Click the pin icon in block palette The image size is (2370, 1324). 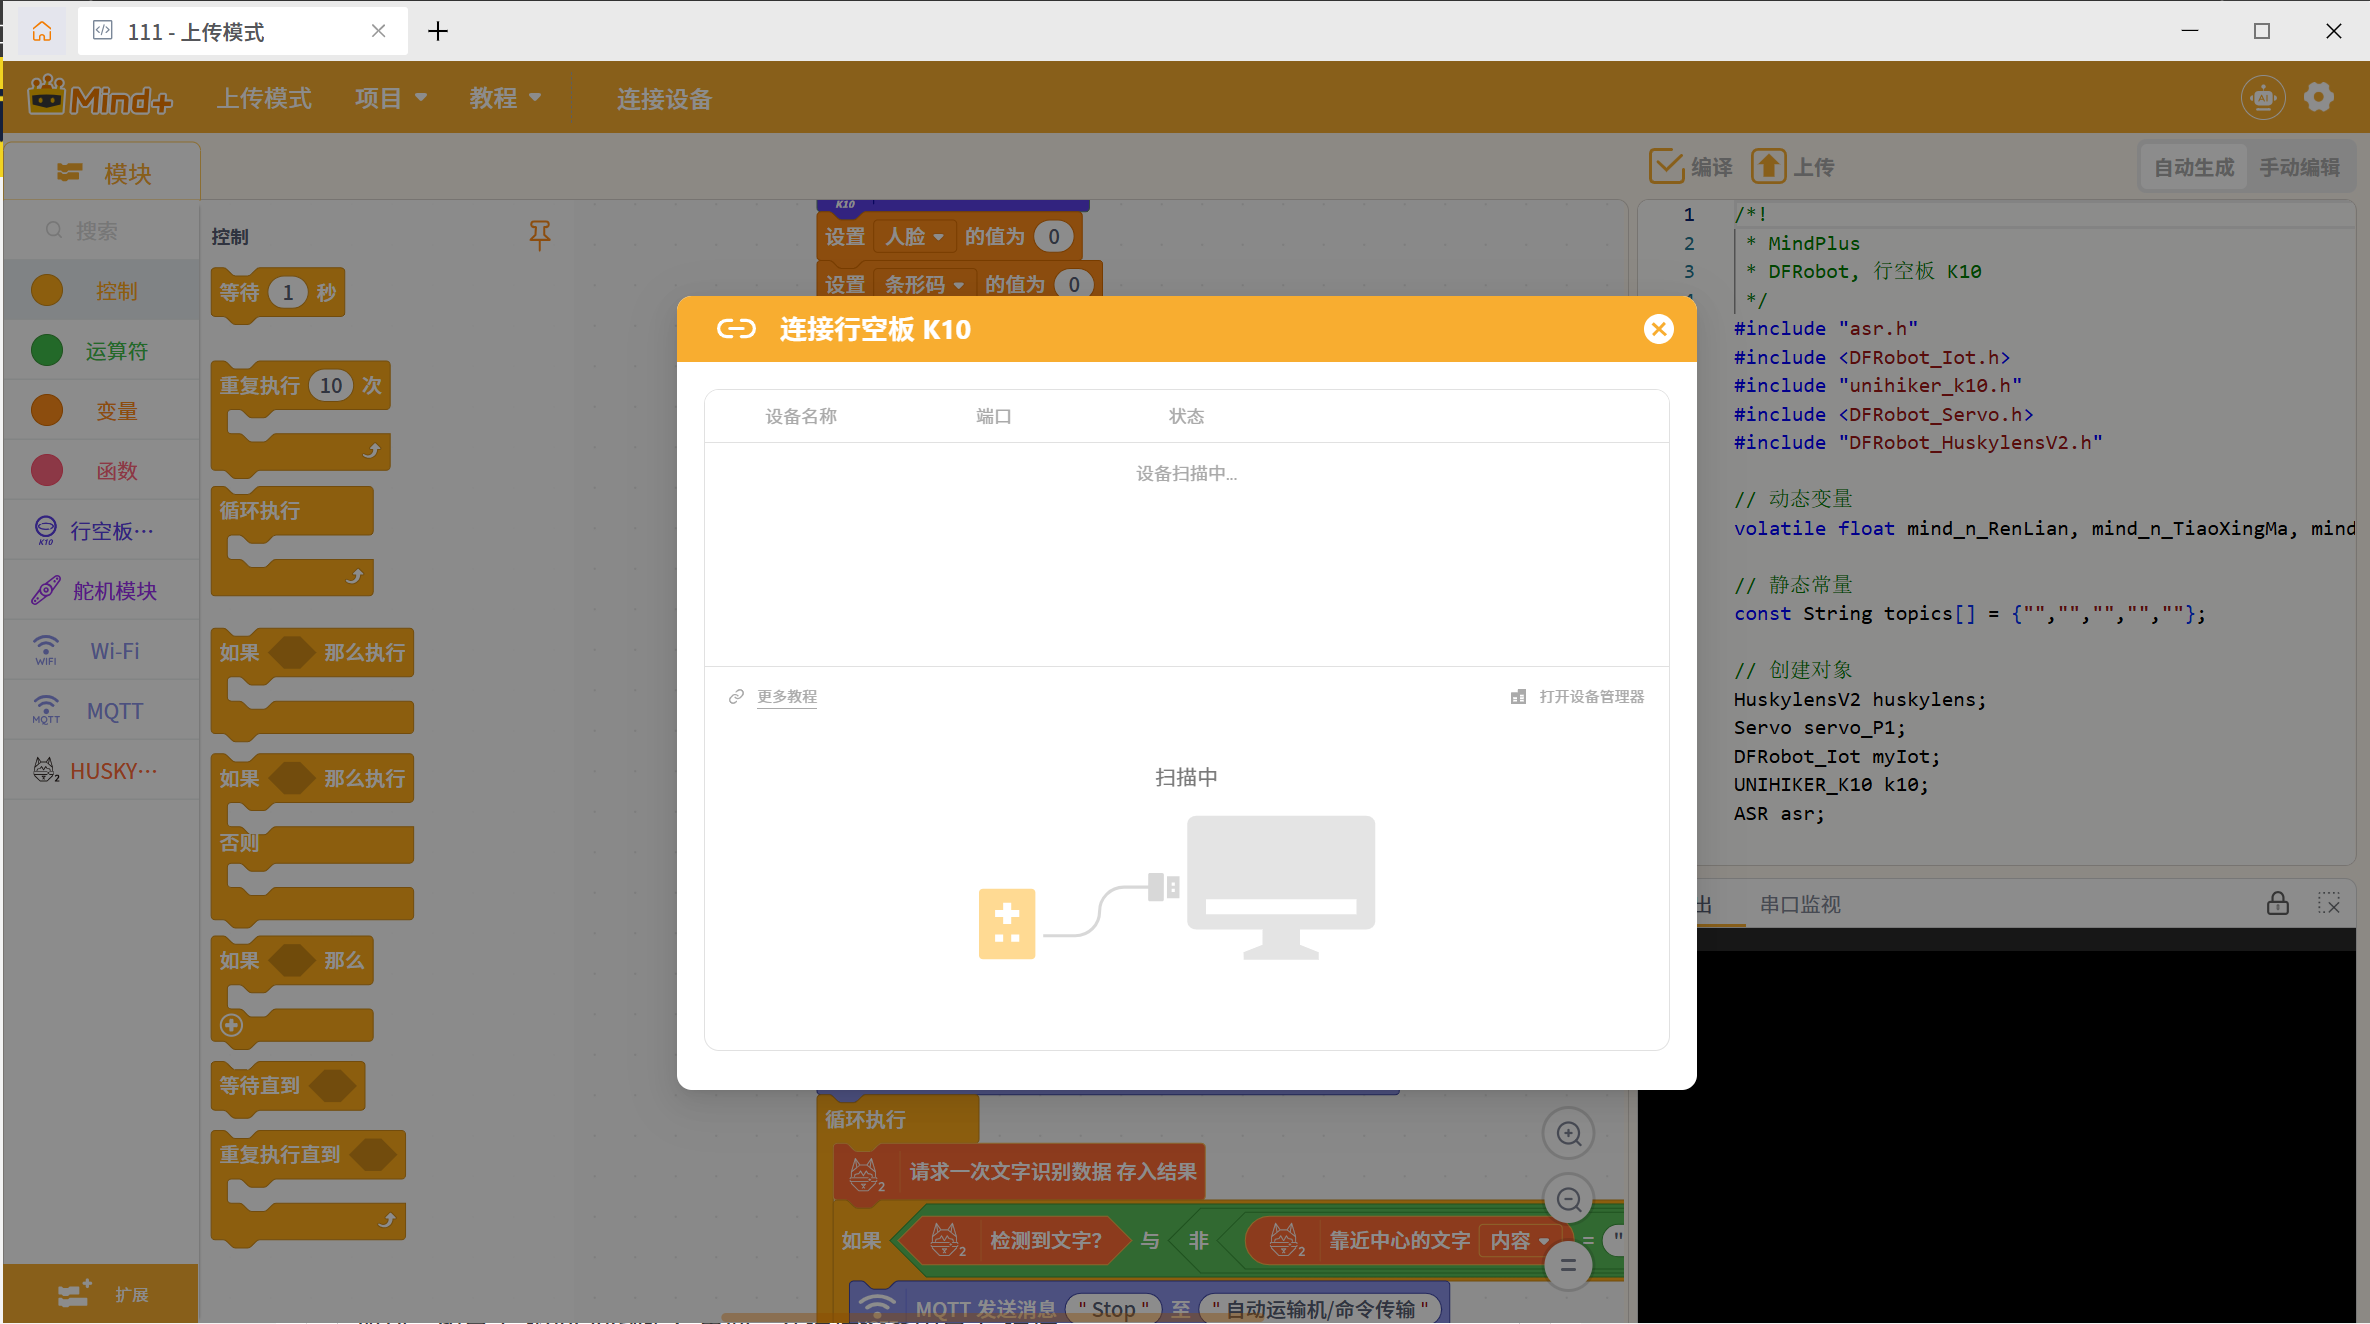[539, 235]
